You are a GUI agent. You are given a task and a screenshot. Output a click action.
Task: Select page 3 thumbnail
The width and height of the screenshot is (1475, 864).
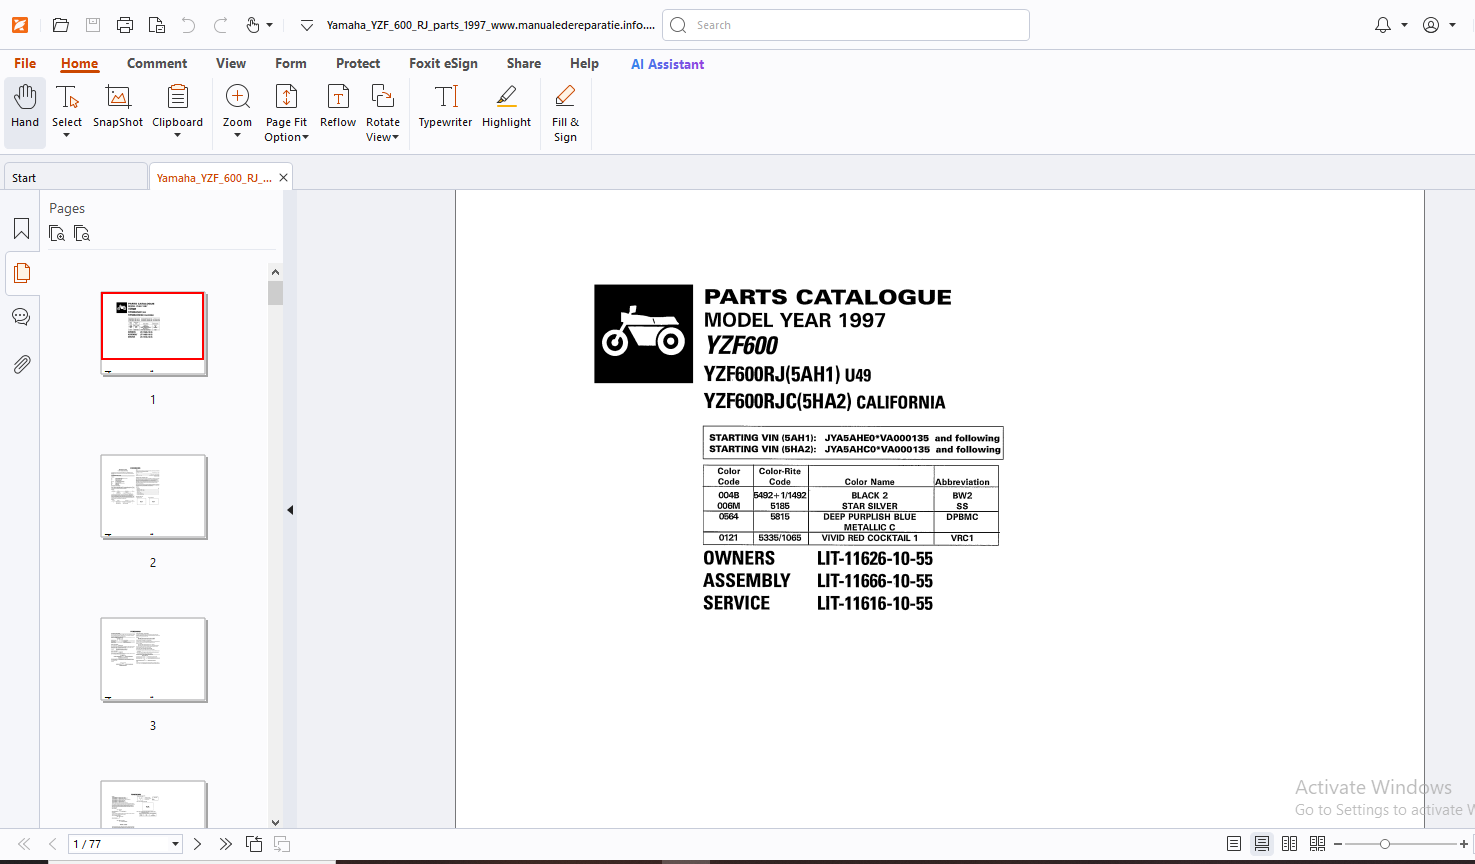[153, 660]
